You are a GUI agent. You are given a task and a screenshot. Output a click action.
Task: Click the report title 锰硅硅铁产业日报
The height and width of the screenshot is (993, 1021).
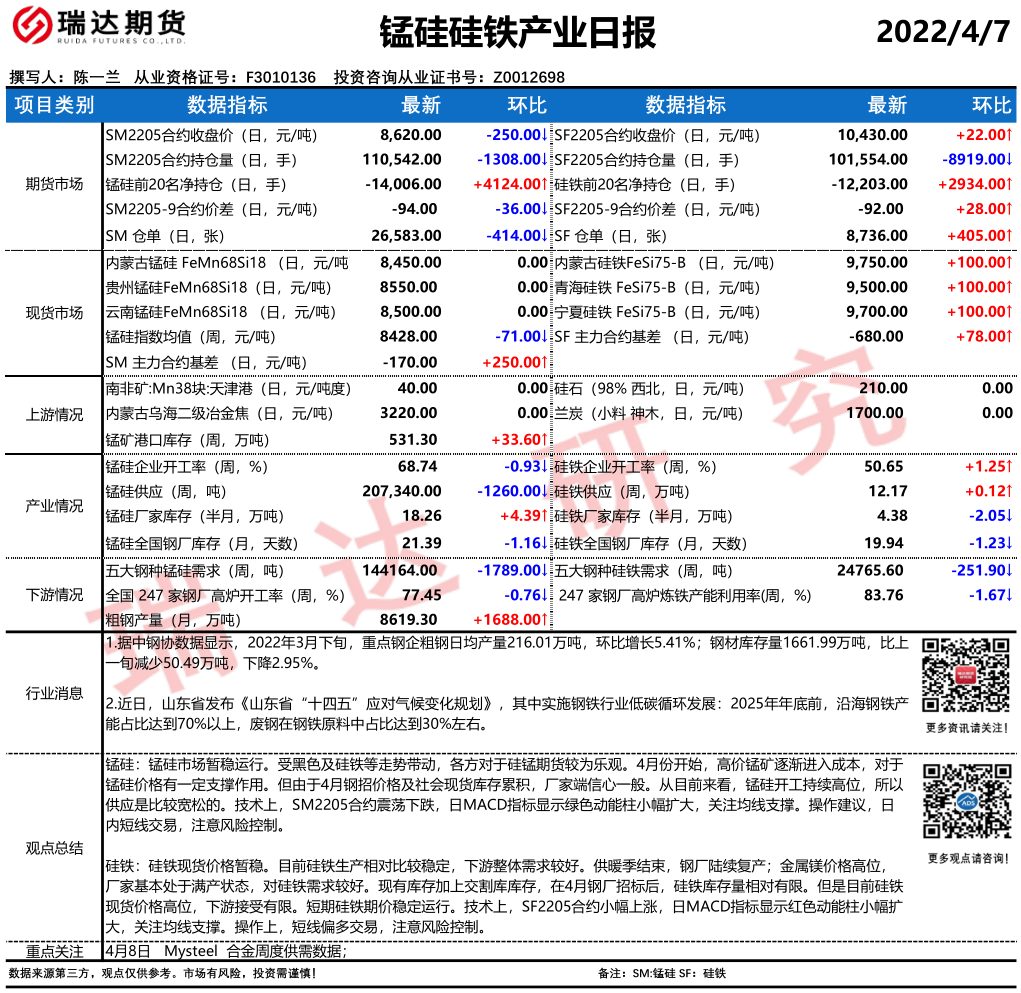click(517, 33)
